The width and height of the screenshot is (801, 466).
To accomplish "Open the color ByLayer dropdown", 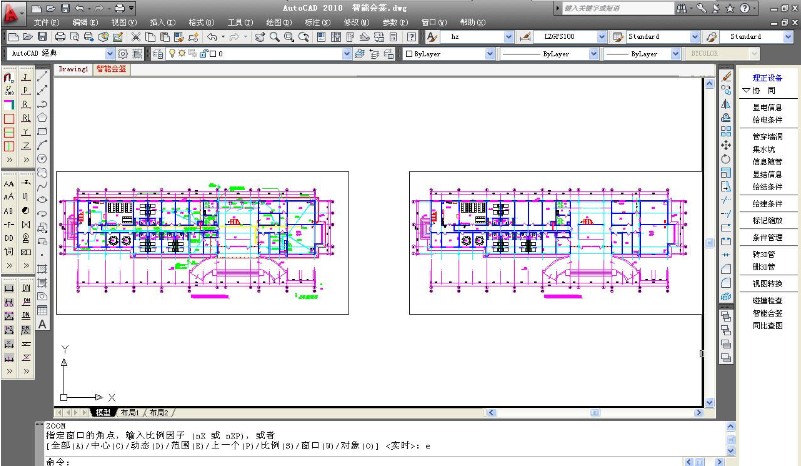I will tap(490, 53).
